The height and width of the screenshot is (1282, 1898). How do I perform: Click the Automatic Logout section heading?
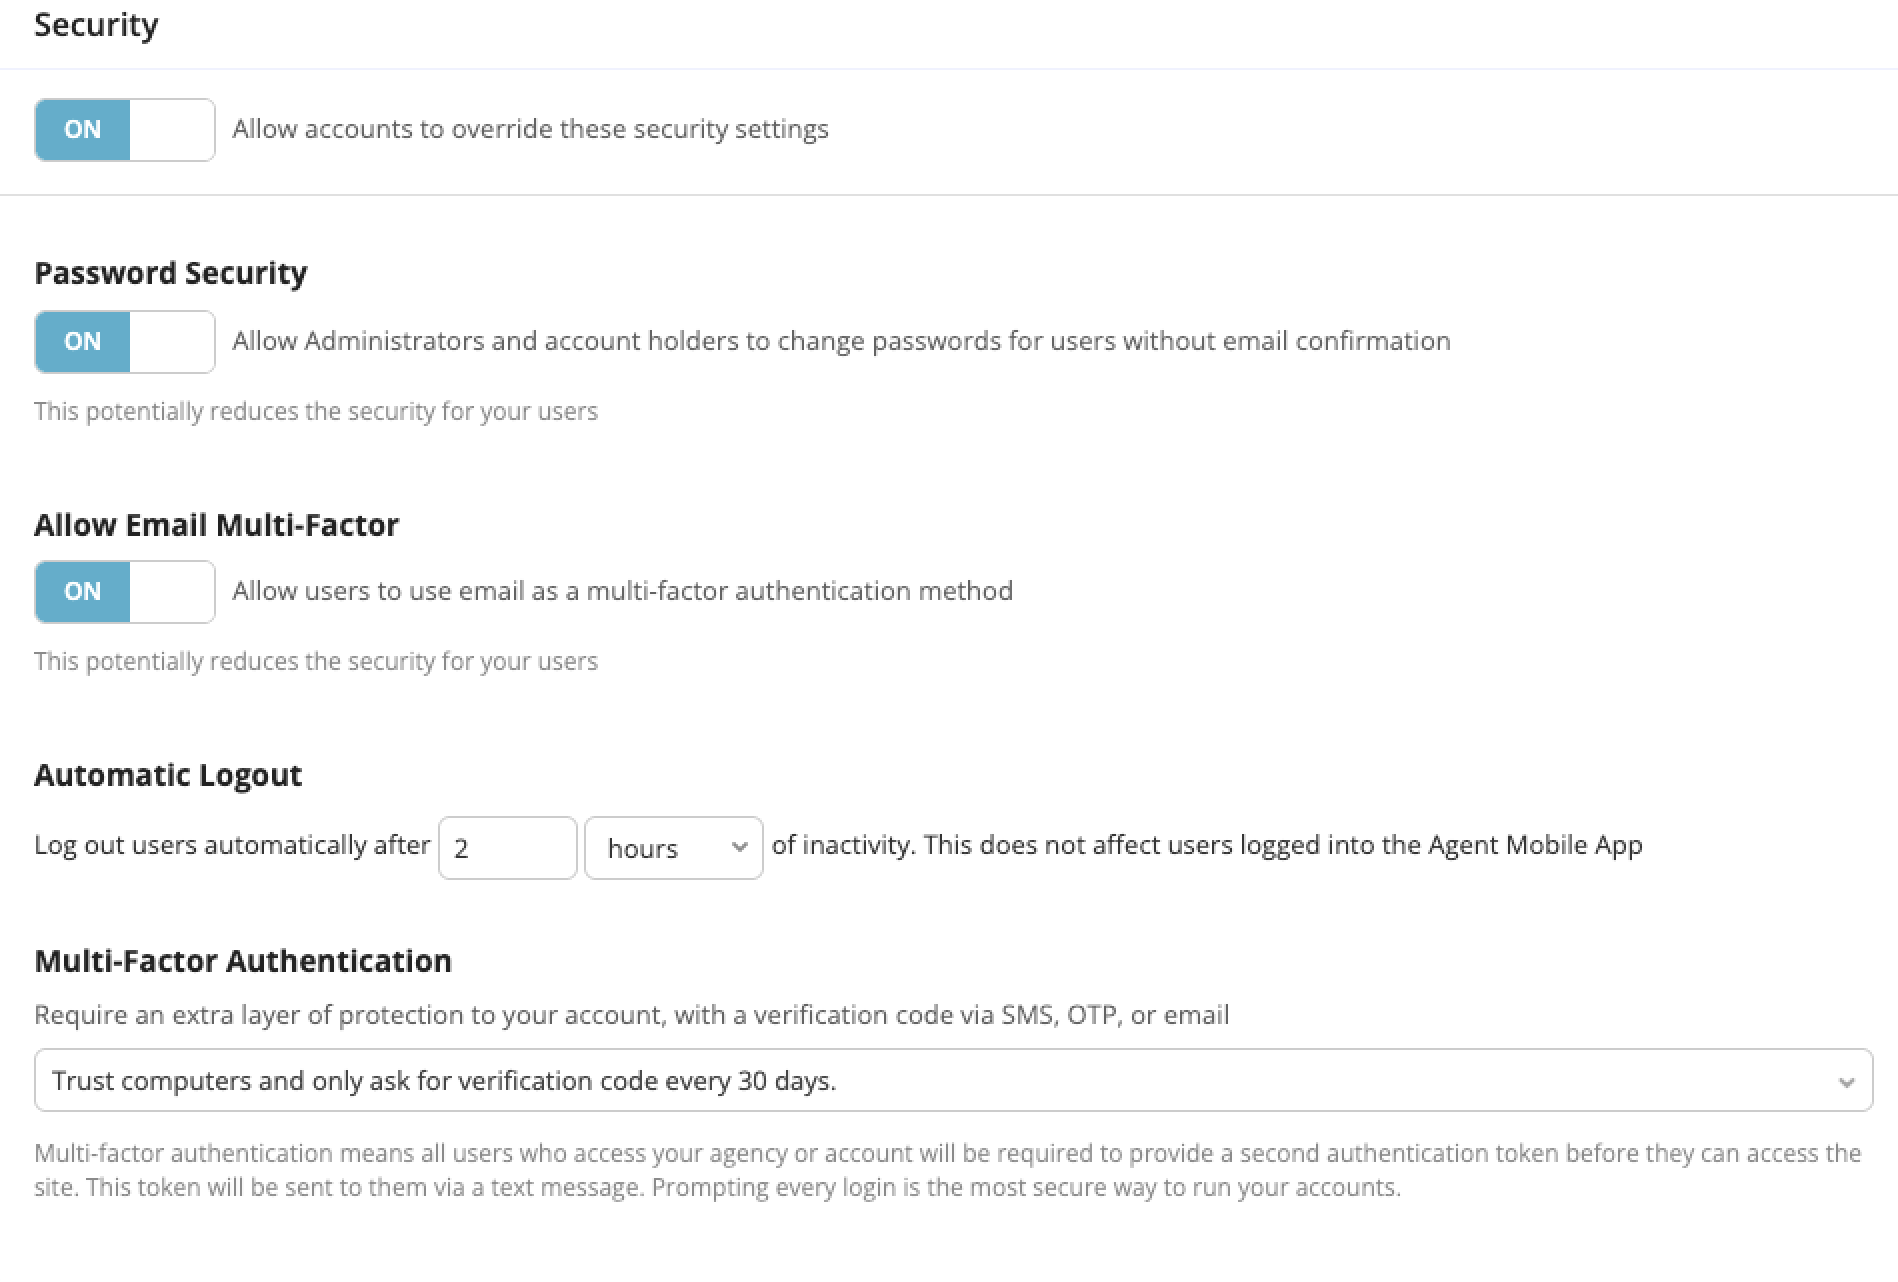[x=168, y=775]
